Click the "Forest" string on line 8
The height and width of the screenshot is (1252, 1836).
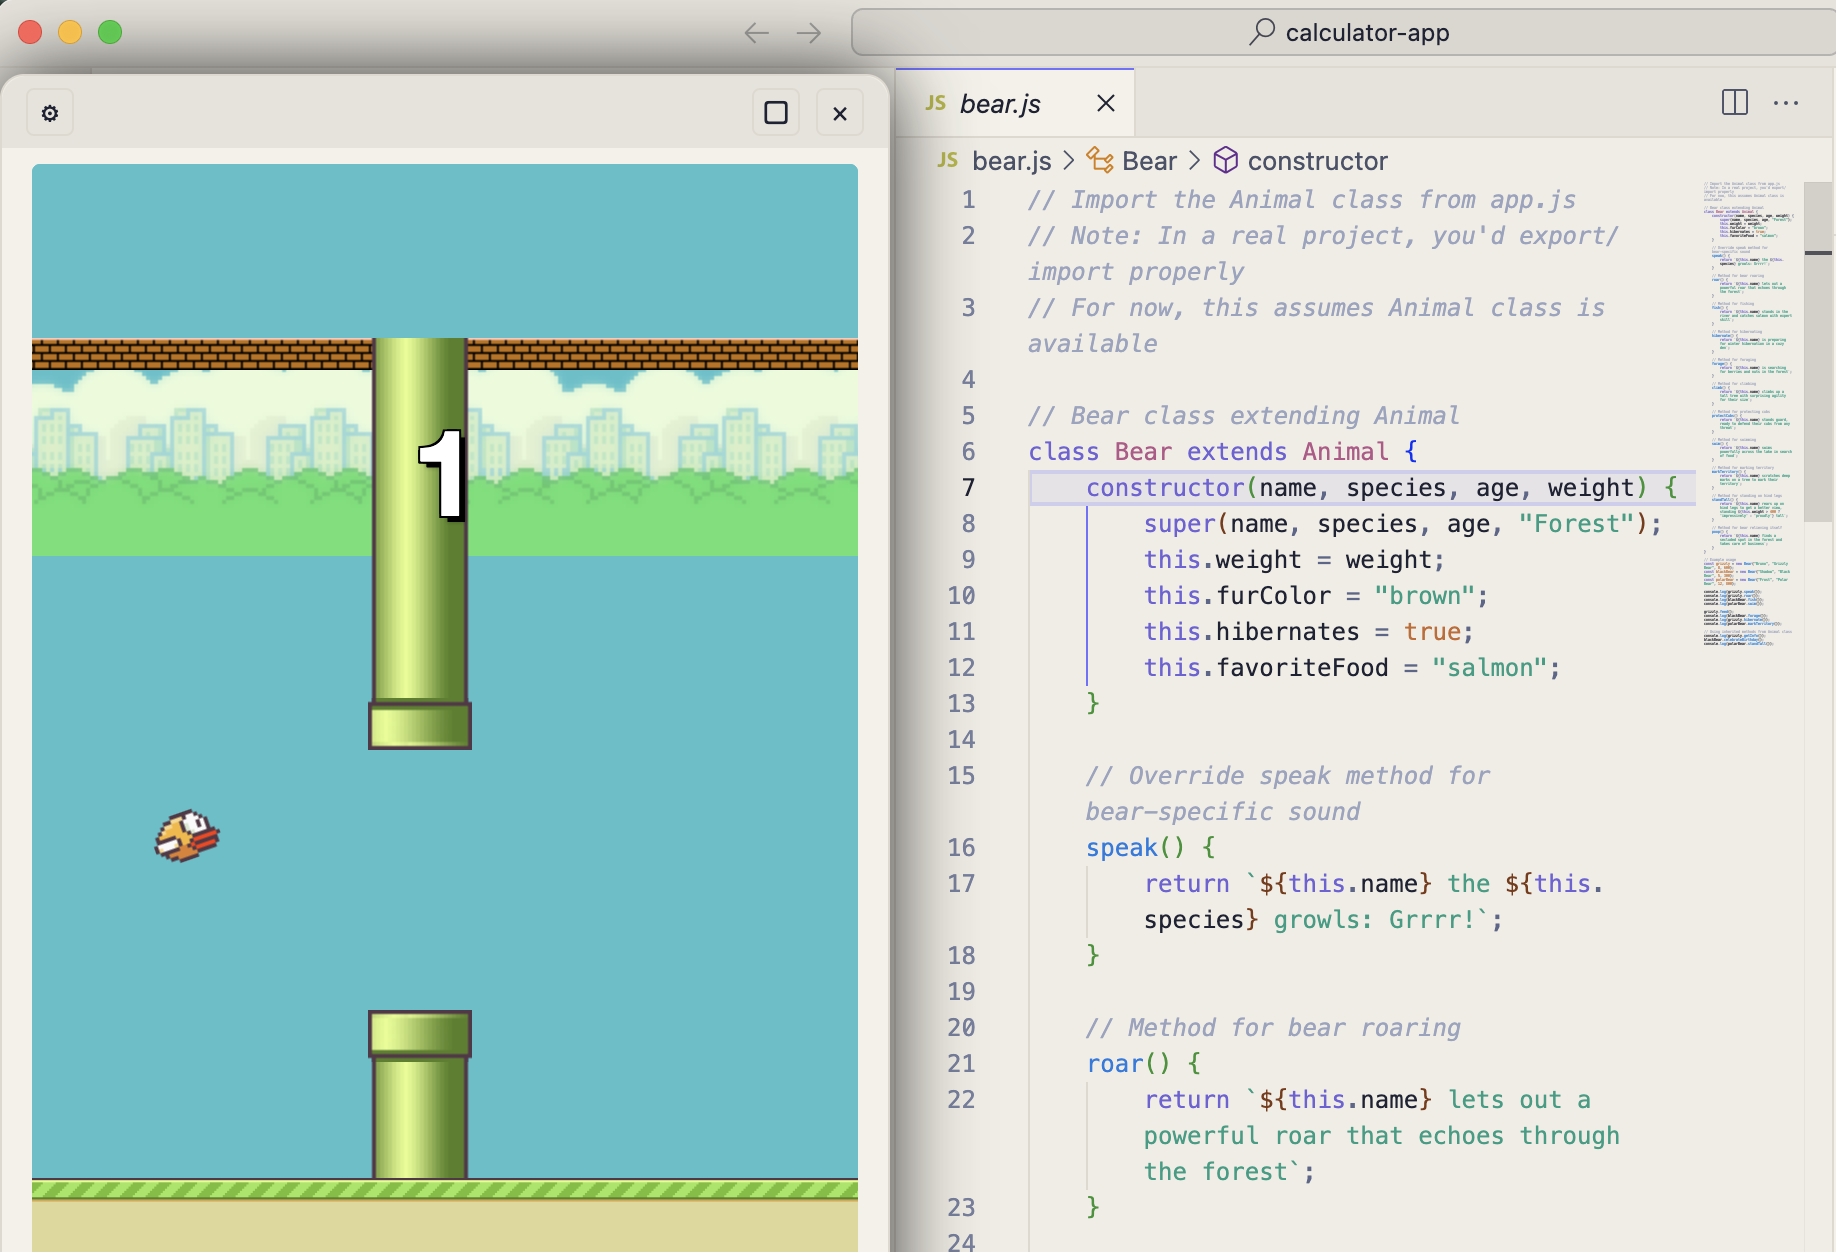1576,523
